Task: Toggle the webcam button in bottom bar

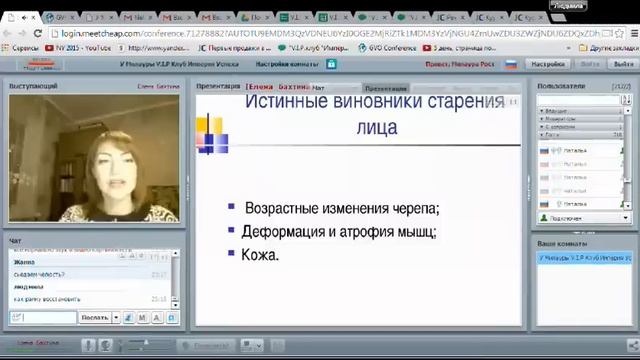Action: point(105,346)
